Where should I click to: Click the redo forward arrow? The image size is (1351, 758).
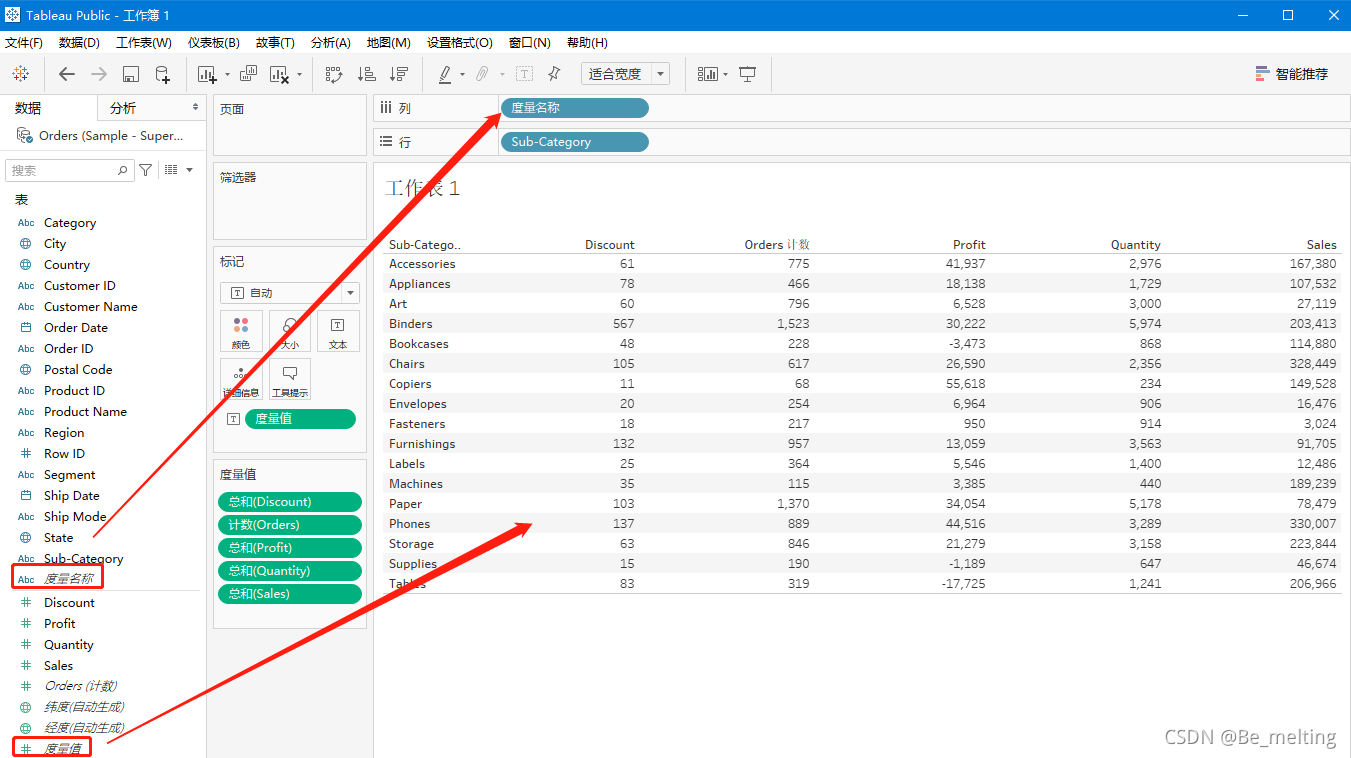tap(99, 74)
